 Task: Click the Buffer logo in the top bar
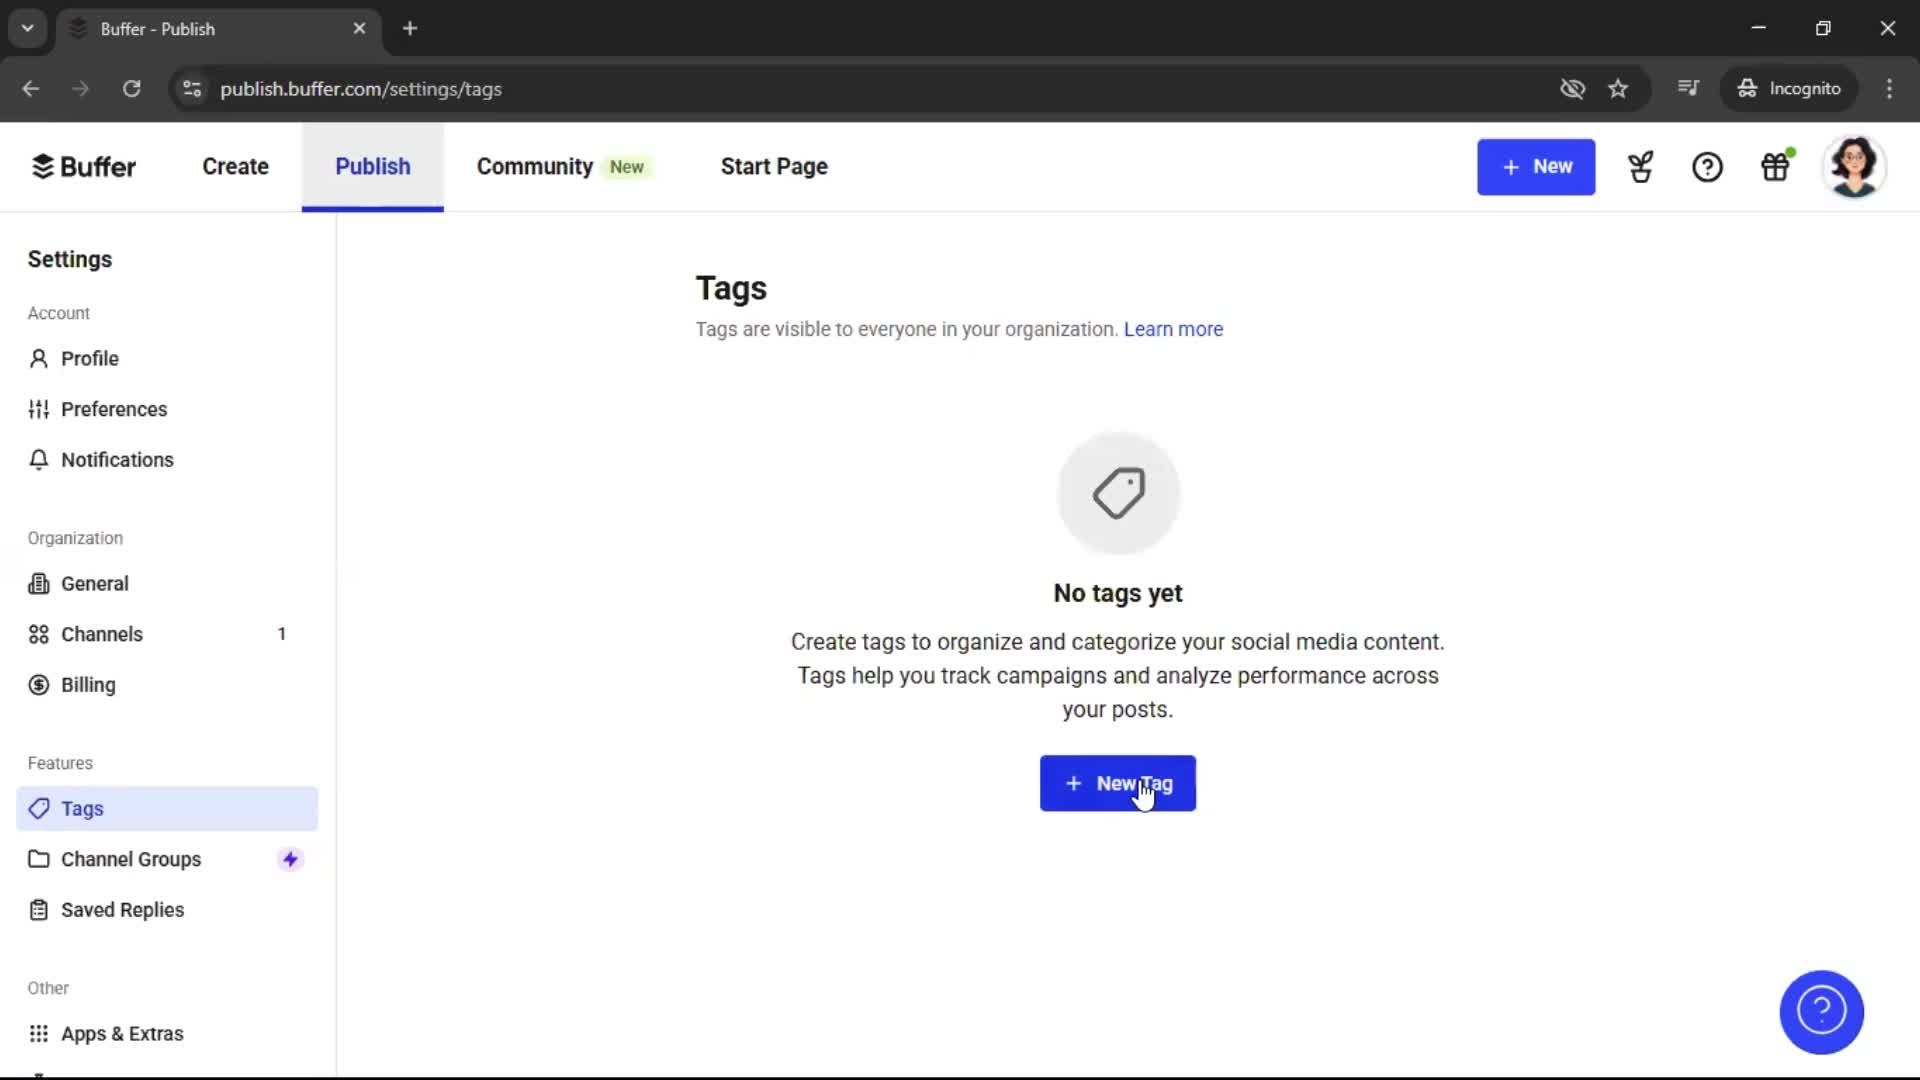point(84,166)
